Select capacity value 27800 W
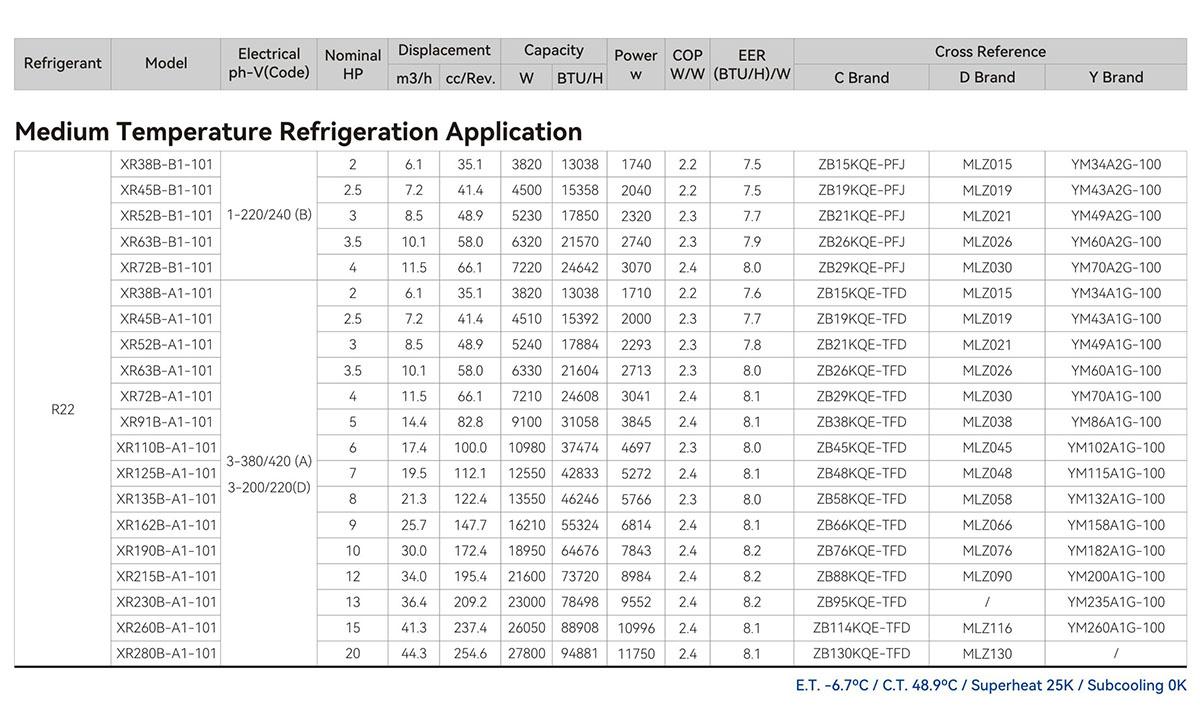This screenshot has height=710, width=1200. pyautogui.click(x=526, y=654)
